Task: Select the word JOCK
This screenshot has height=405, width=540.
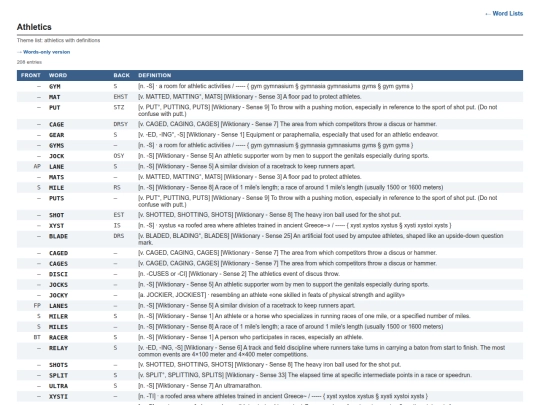Action: pos(56,156)
